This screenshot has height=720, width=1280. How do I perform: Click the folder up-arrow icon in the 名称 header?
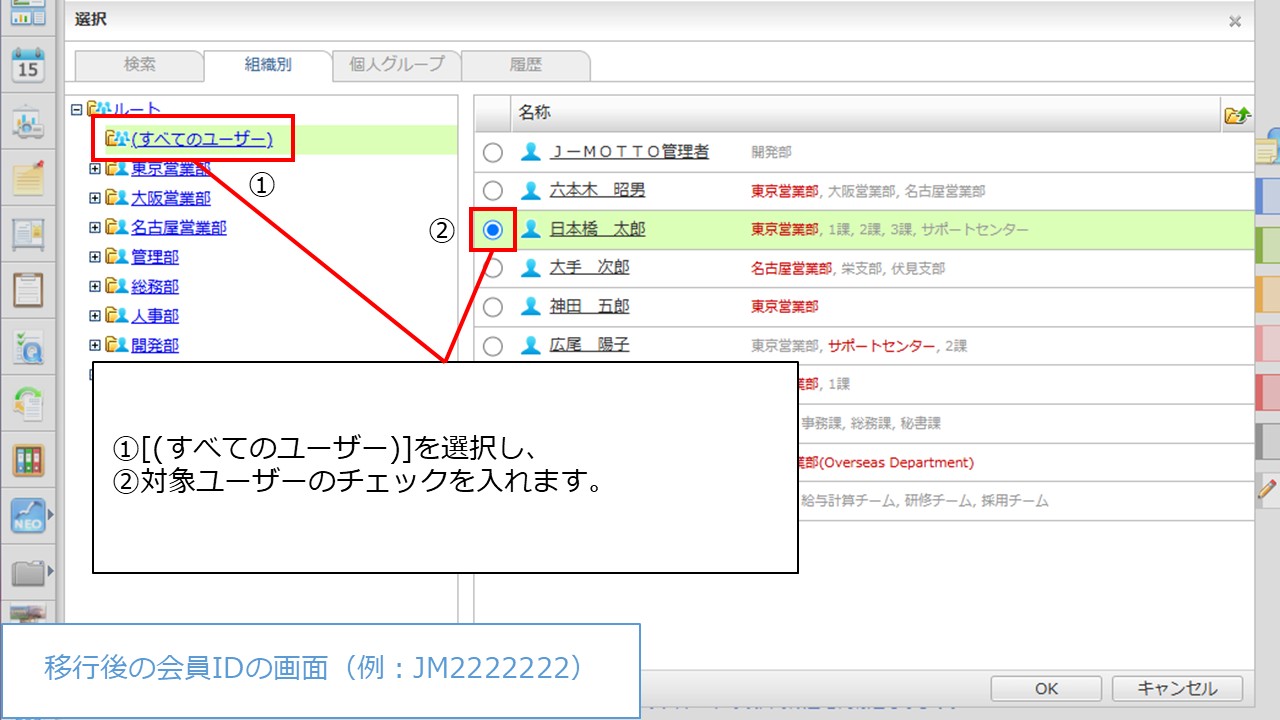pos(1237,115)
